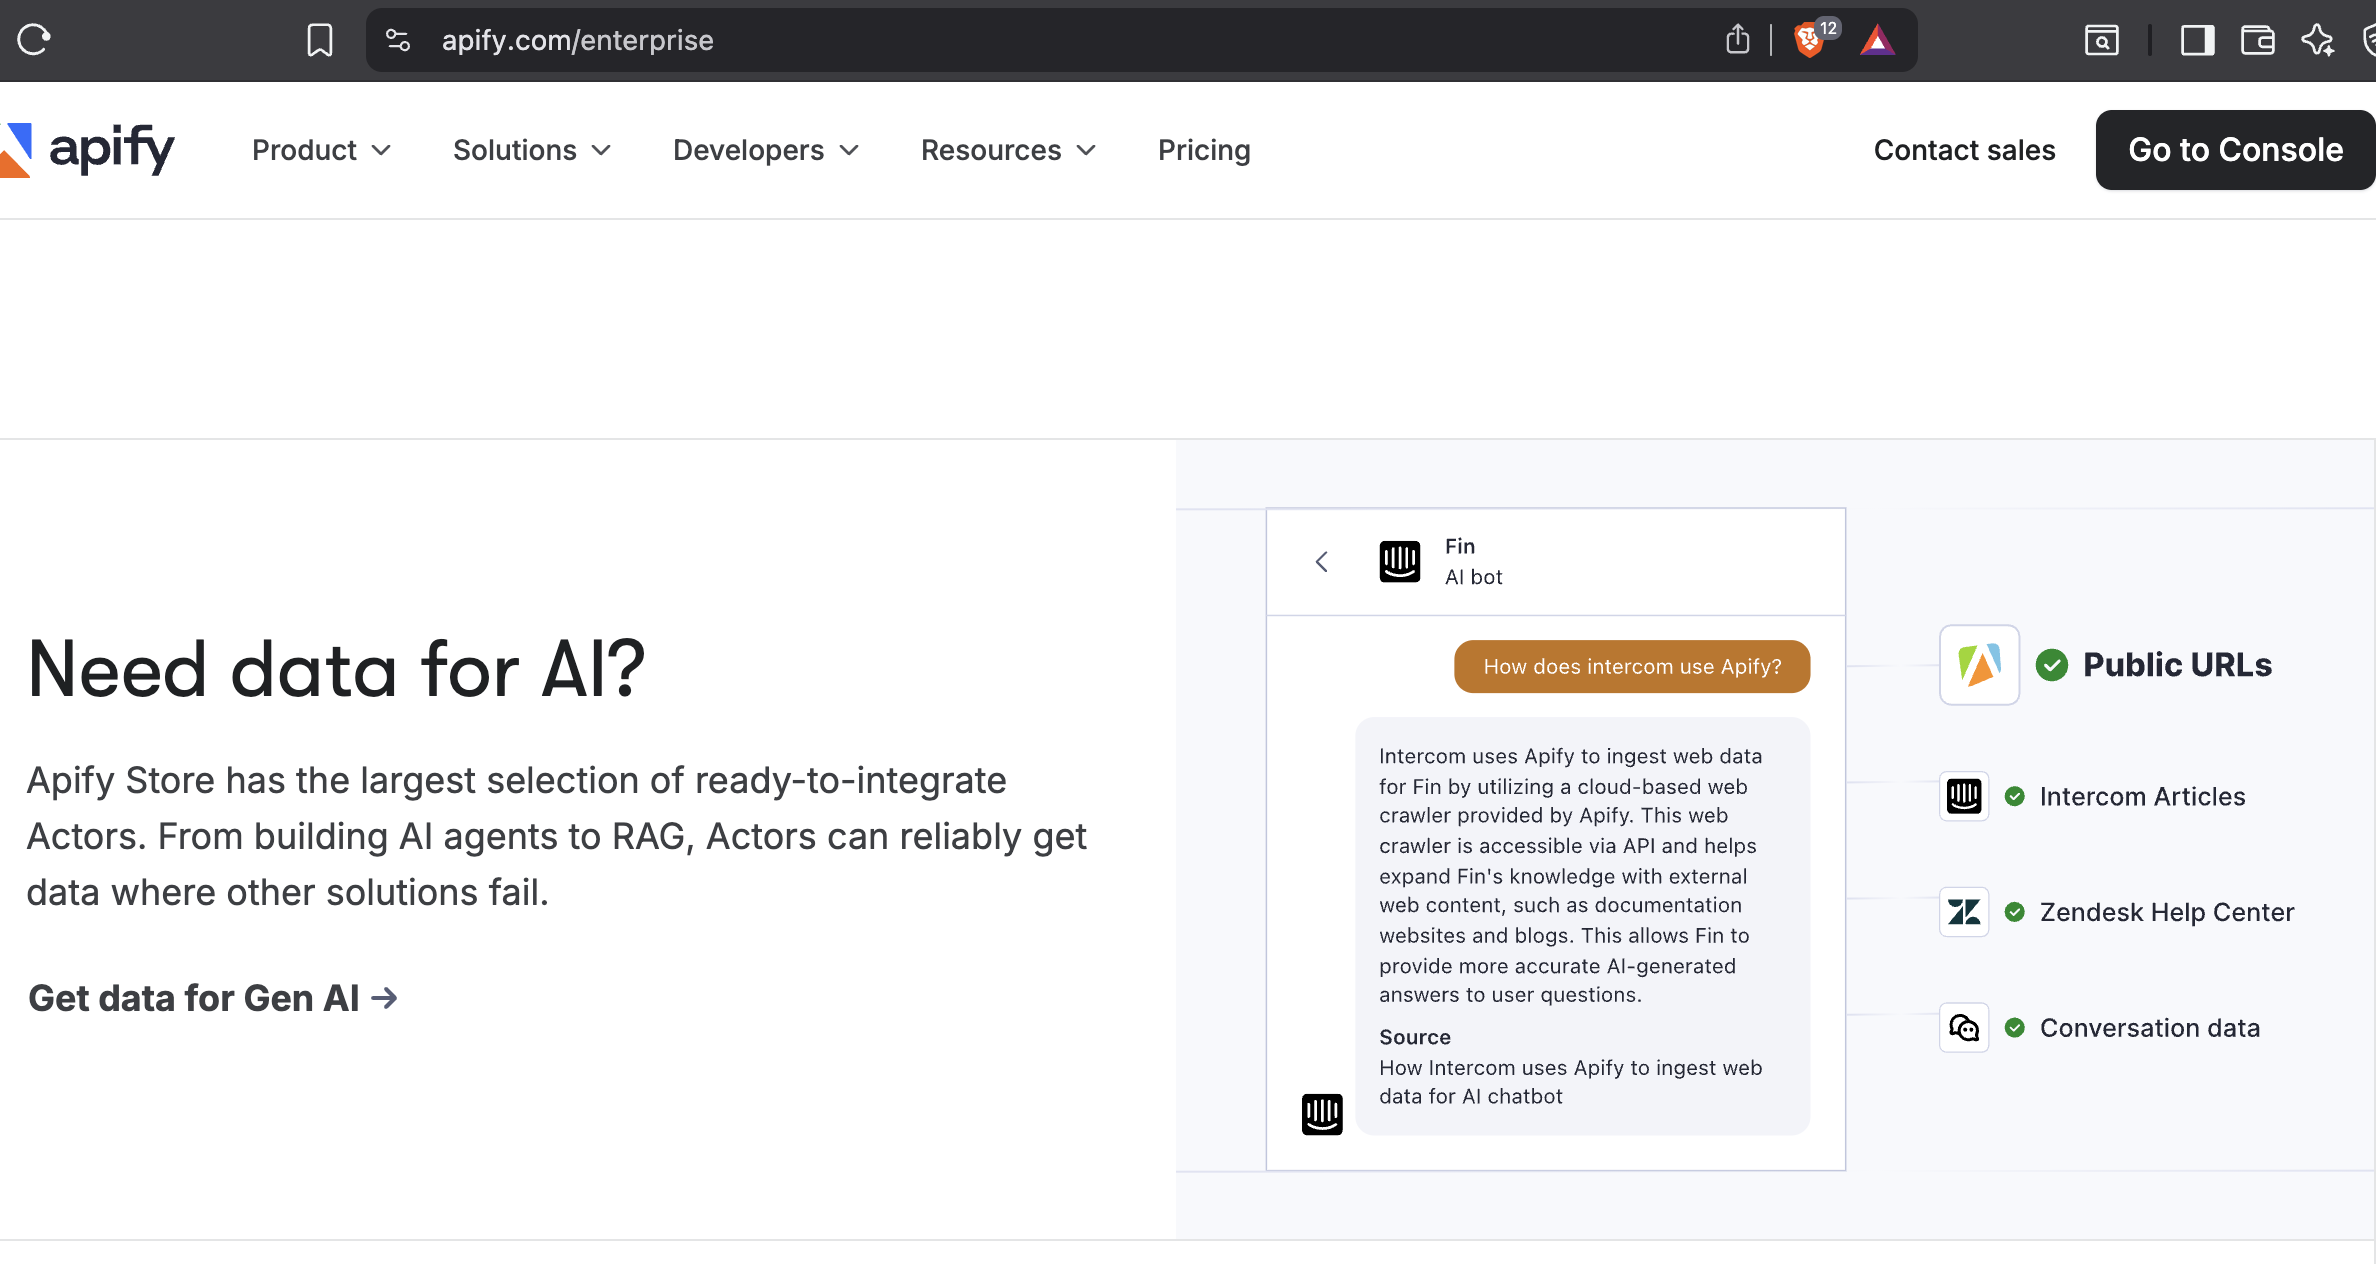This screenshot has width=2376, height=1264.
Task: Click the Public URLs label
Action: point(2177,665)
